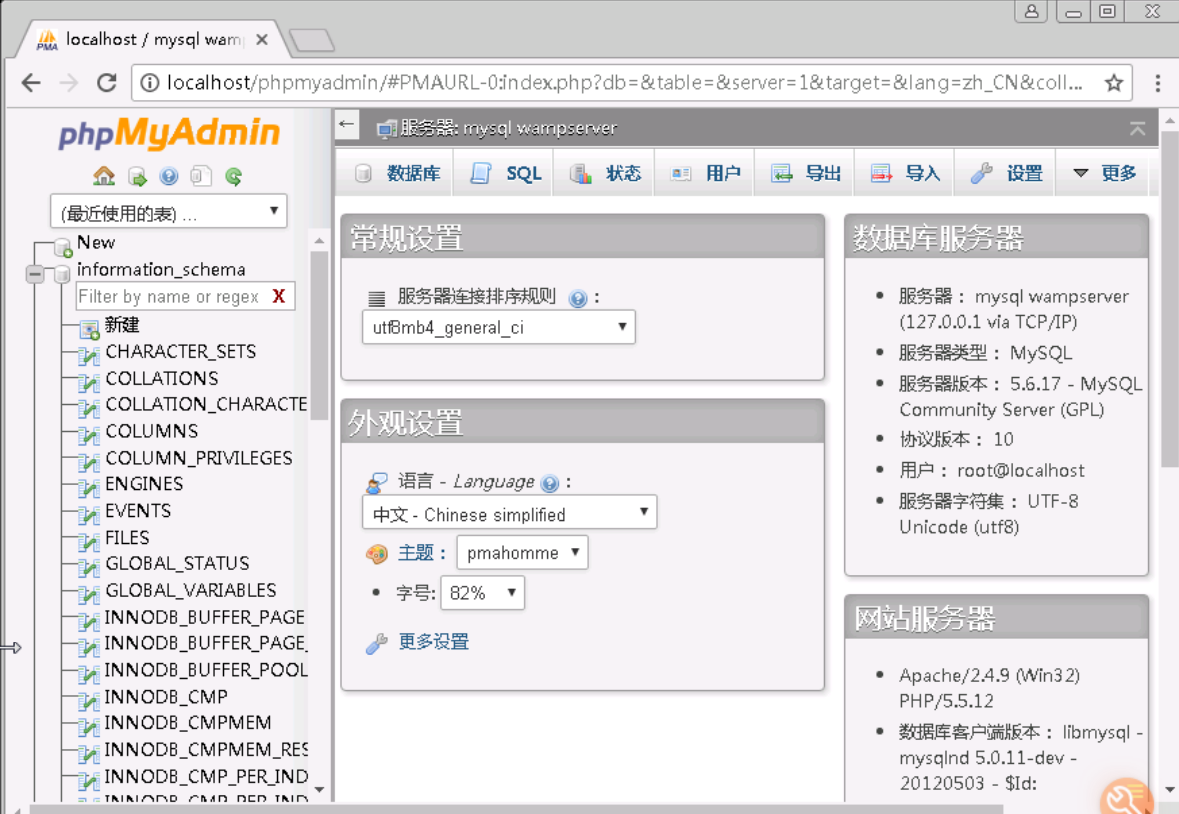This screenshot has width=1179, height=814.
Task: Open the 82% font size dropdown
Action: coord(483,592)
